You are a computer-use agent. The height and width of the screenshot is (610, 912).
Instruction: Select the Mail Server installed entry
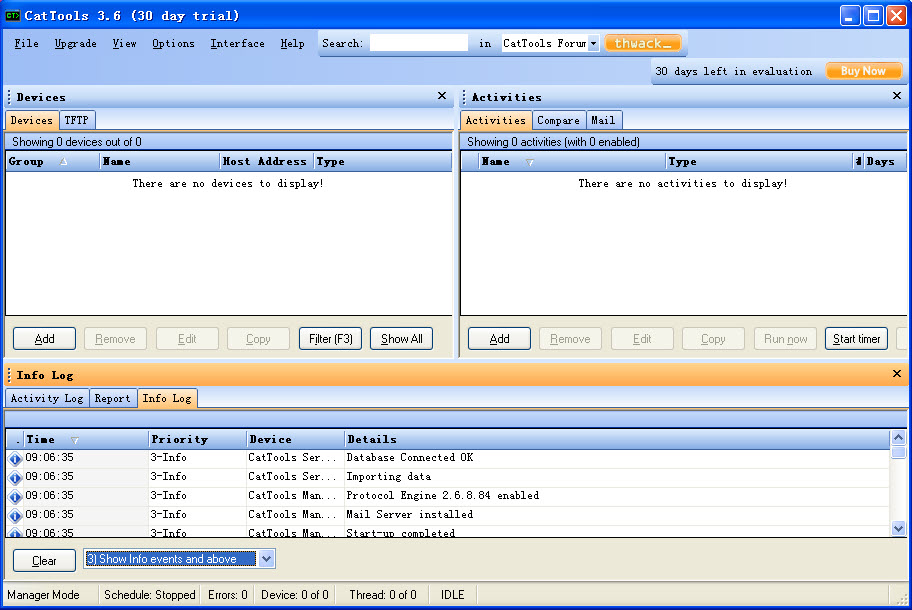(x=409, y=515)
